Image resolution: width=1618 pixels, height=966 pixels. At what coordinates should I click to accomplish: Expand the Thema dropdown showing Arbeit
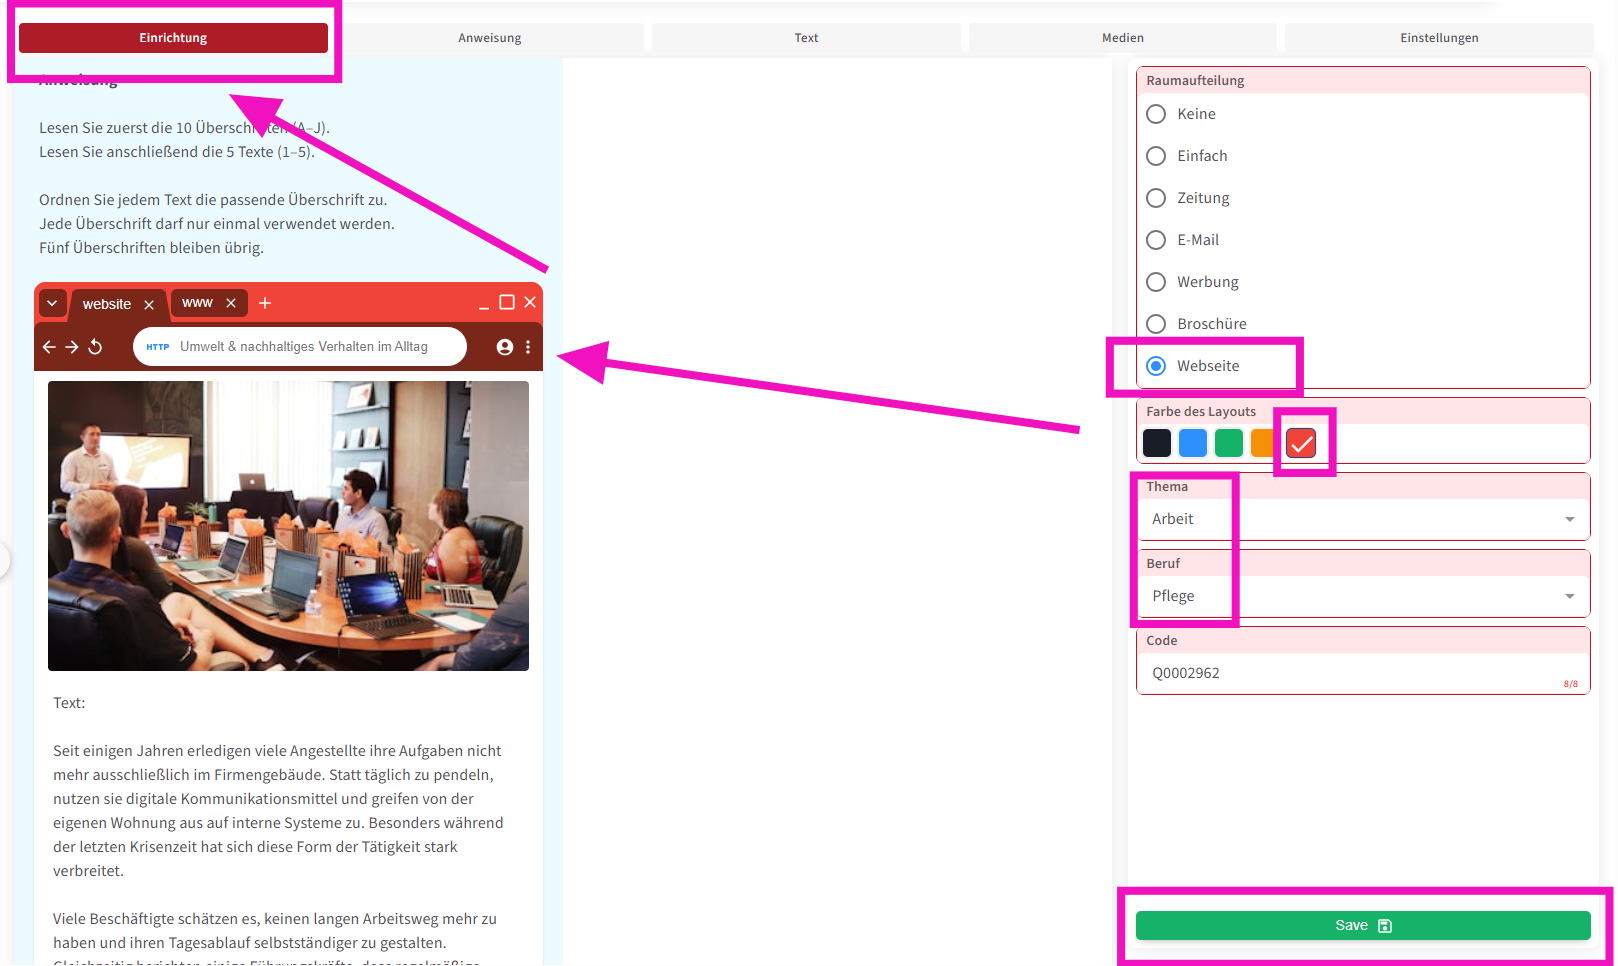[1362, 519]
